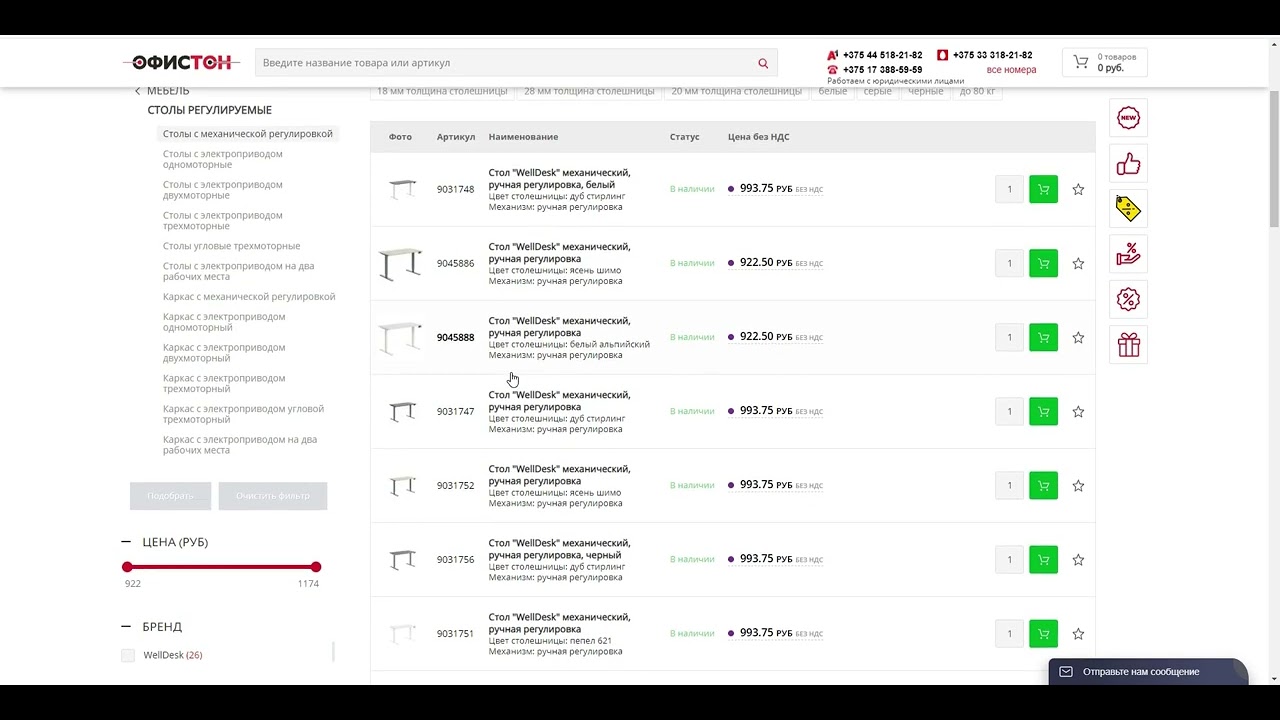Add item 9031756 to cart
1280x720 pixels.
pos(1043,559)
